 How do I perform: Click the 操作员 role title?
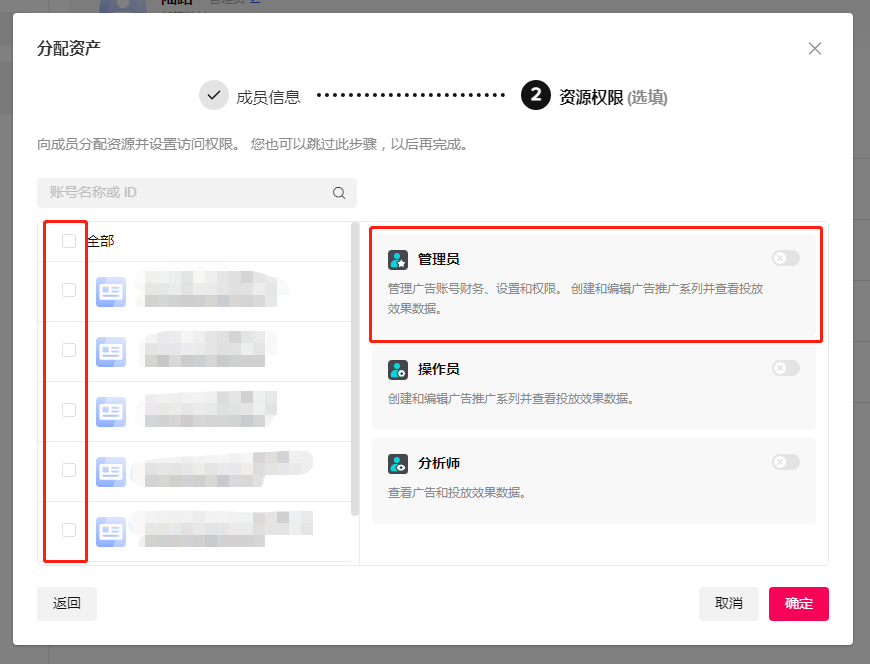(x=438, y=369)
